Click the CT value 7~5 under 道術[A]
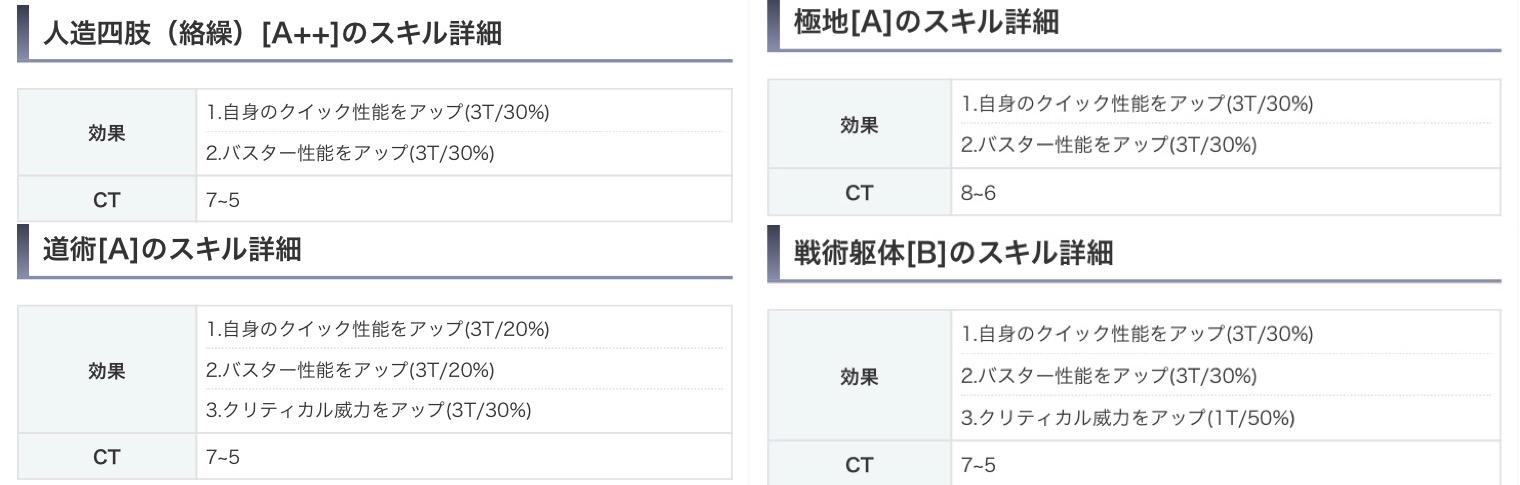 click(x=223, y=457)
